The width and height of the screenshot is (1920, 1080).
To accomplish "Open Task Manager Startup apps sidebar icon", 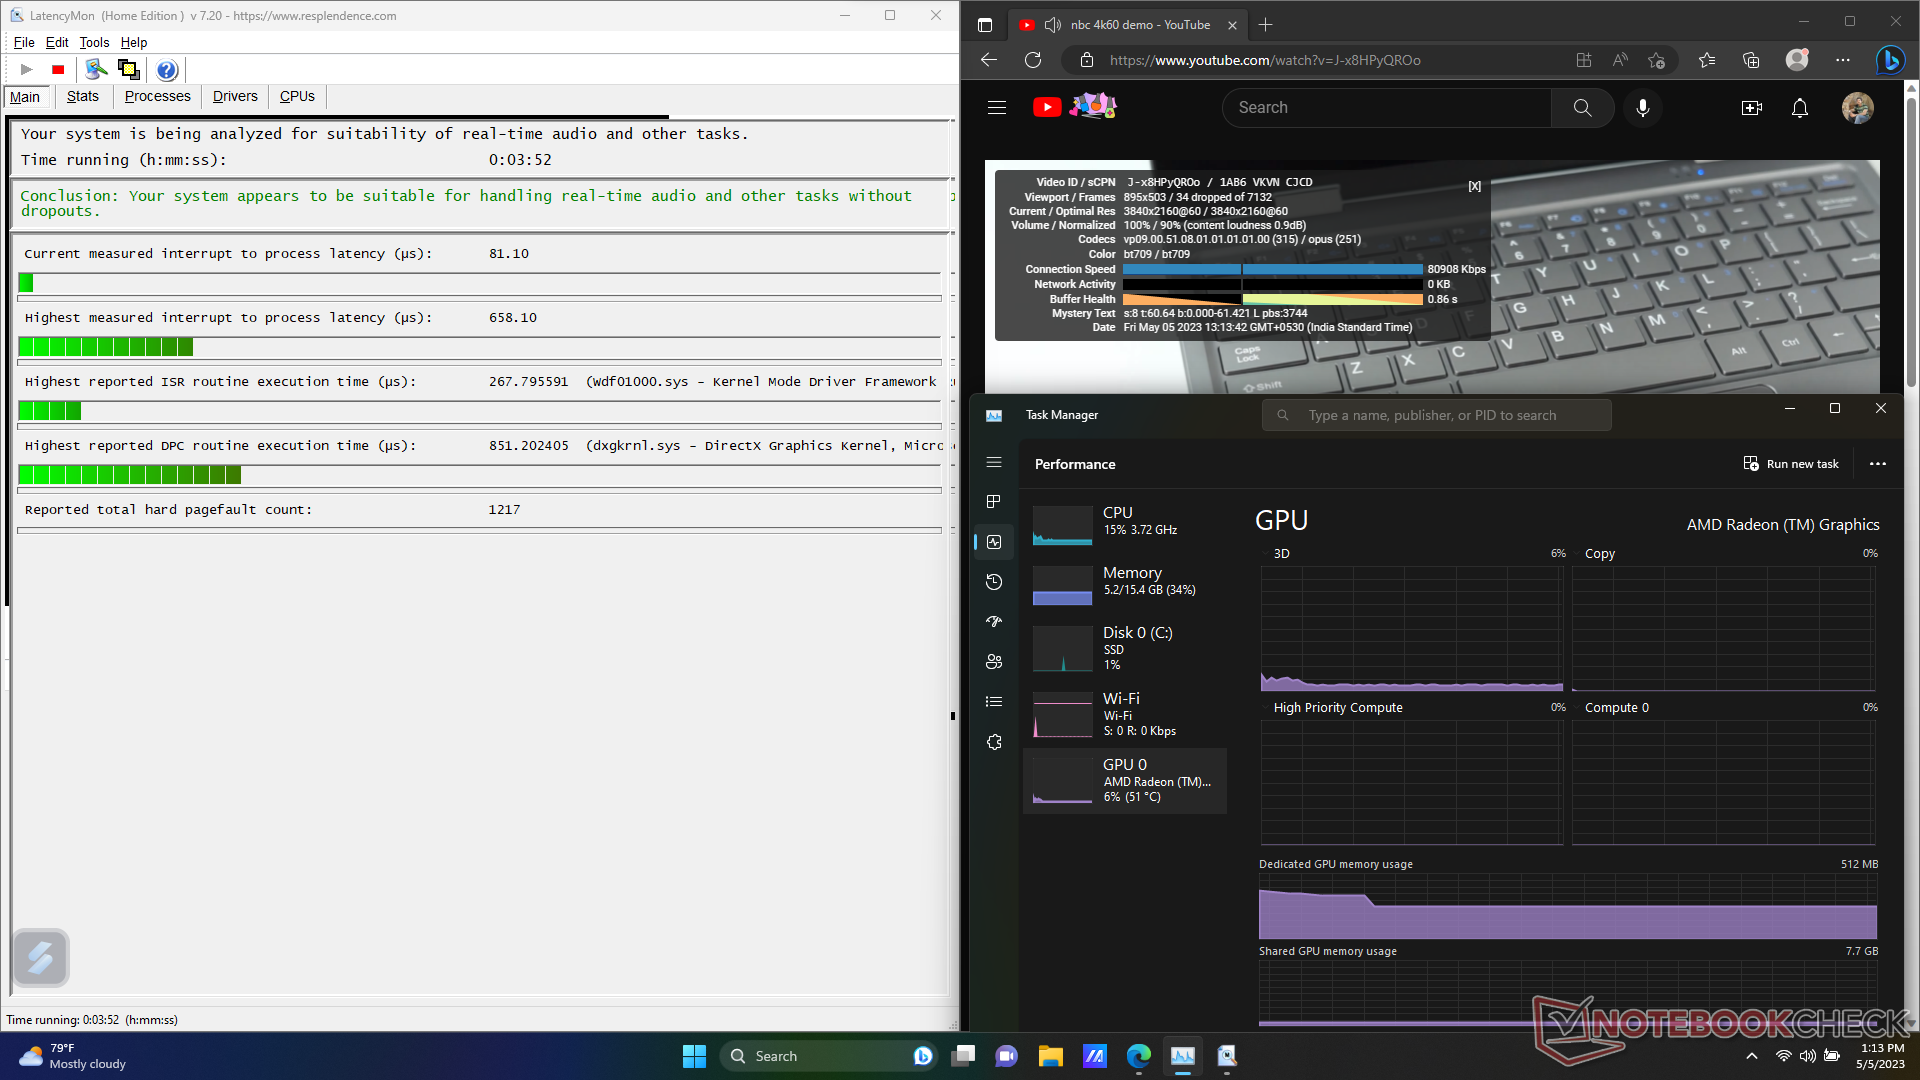I will tap(993, 622).
